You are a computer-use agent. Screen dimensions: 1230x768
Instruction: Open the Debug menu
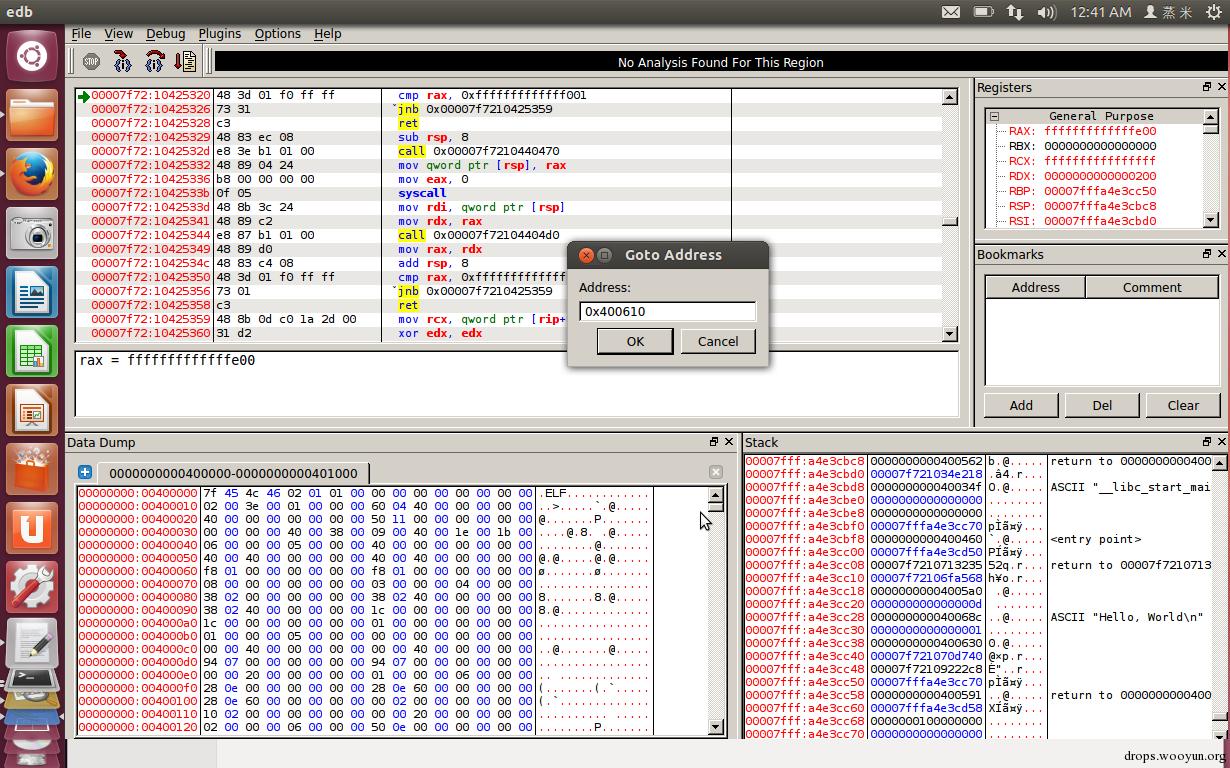click(x=165, y=33)
